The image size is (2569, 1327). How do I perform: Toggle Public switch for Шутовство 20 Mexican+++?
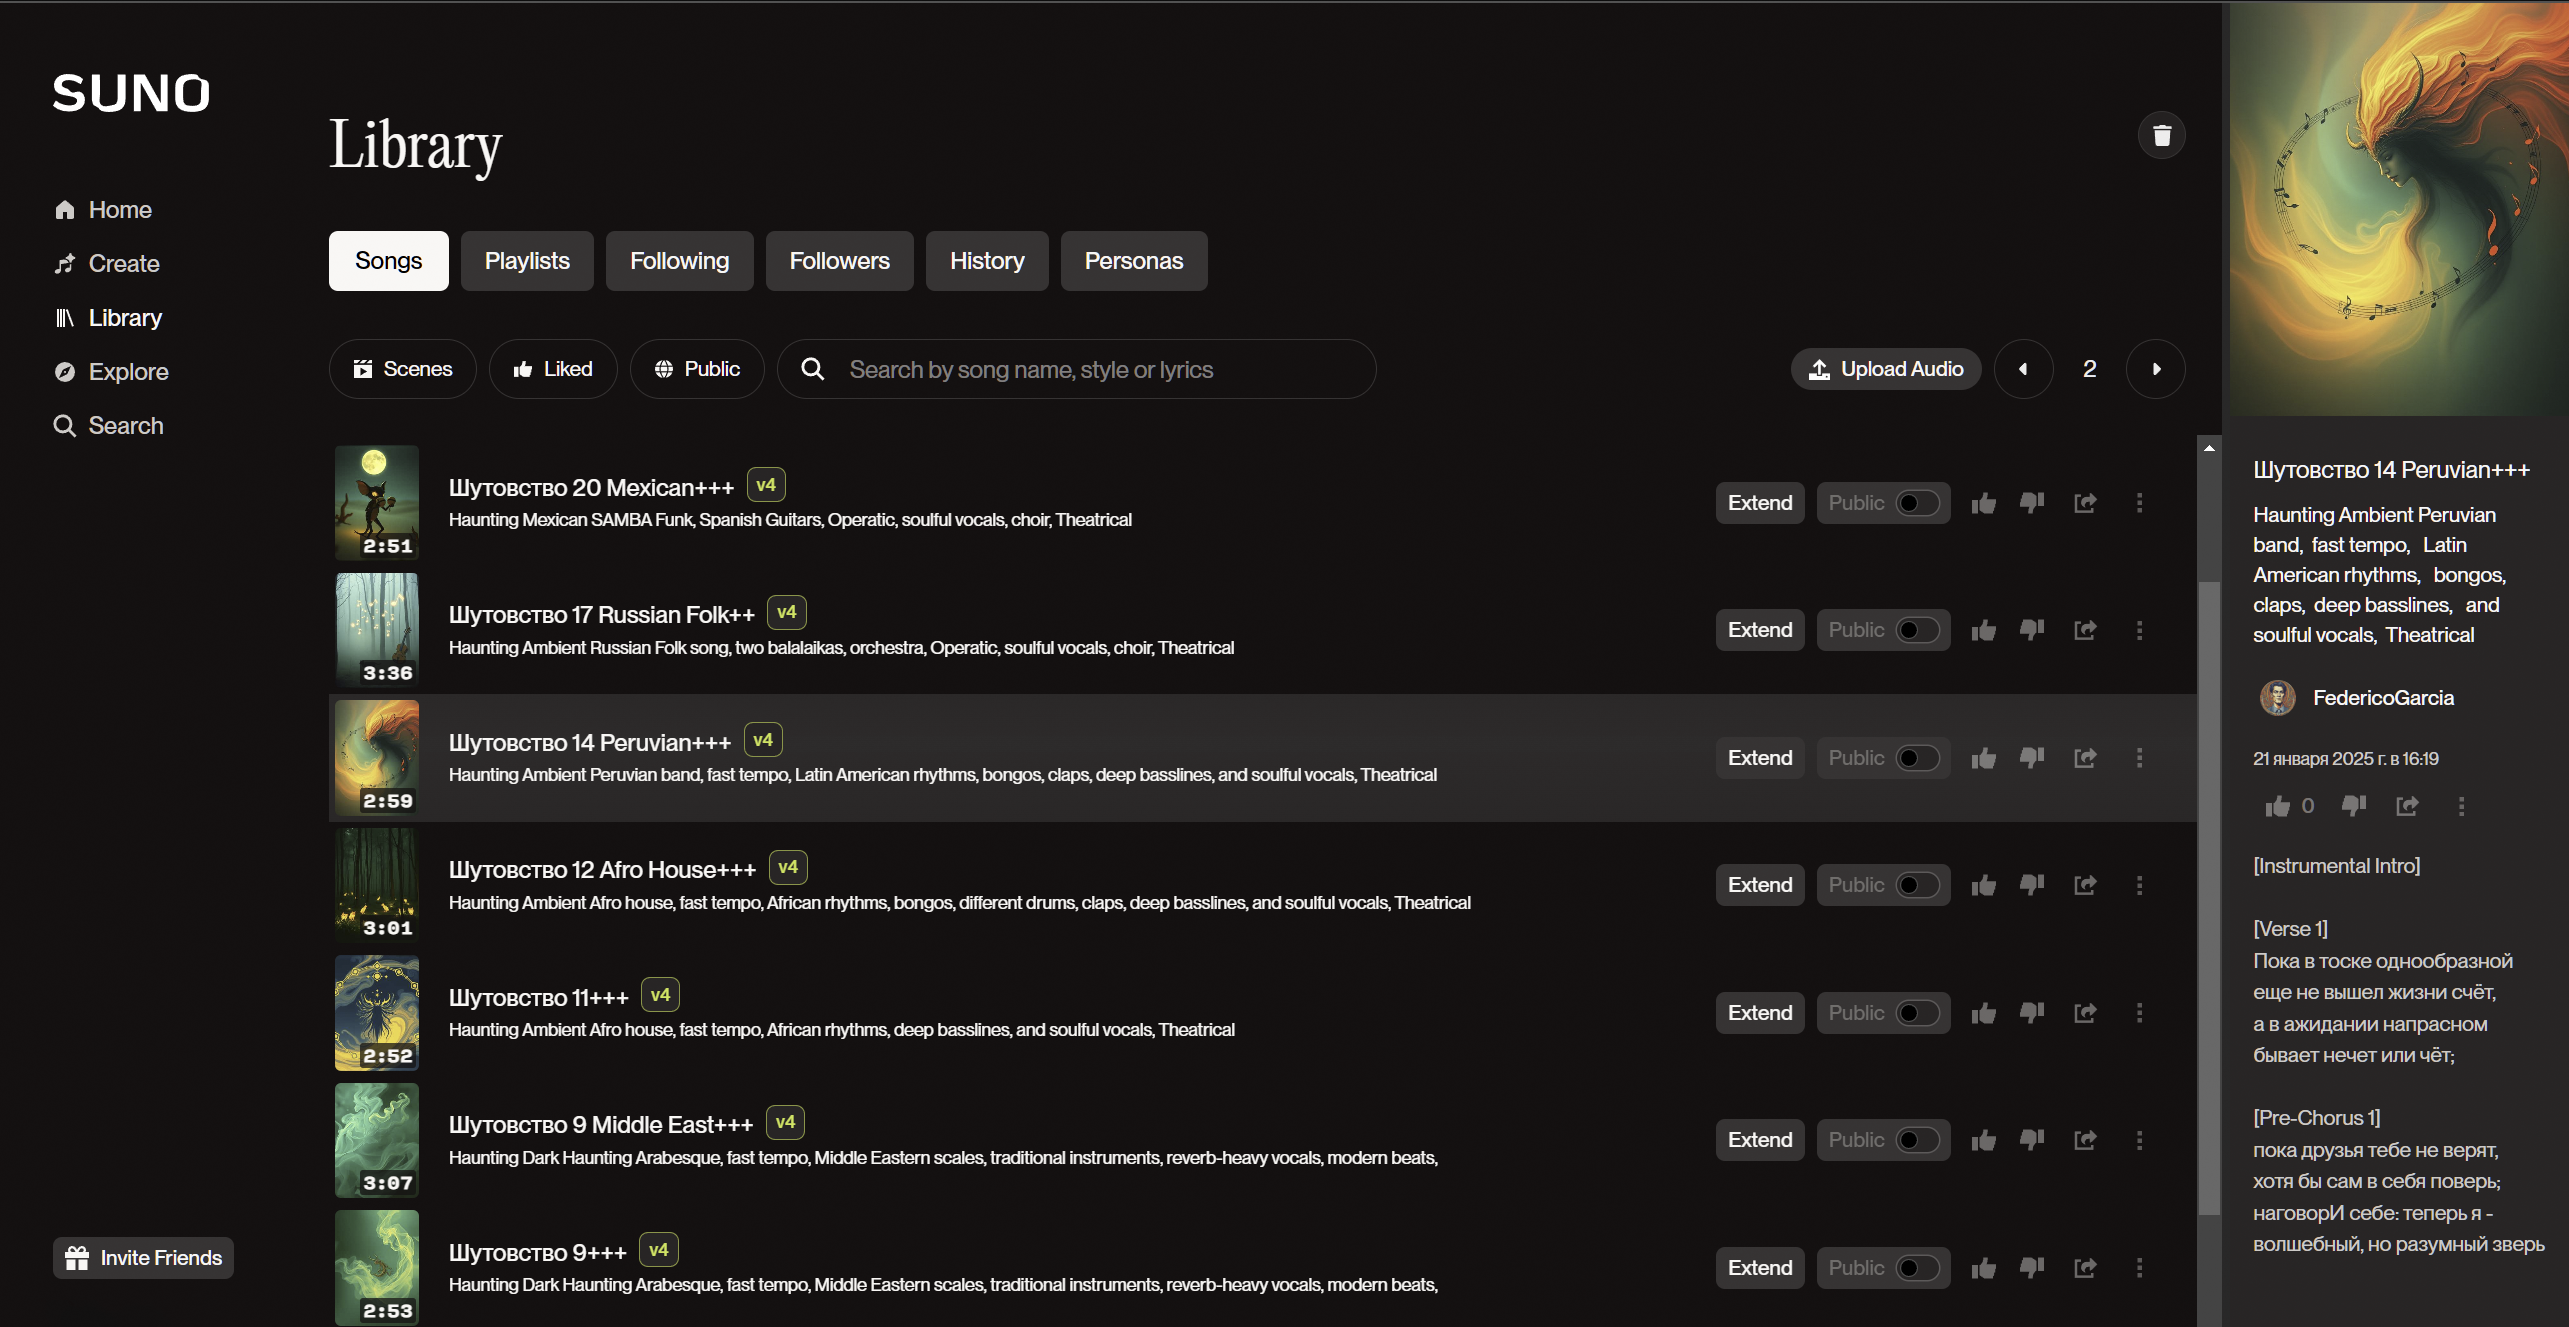pos(1917,503)
